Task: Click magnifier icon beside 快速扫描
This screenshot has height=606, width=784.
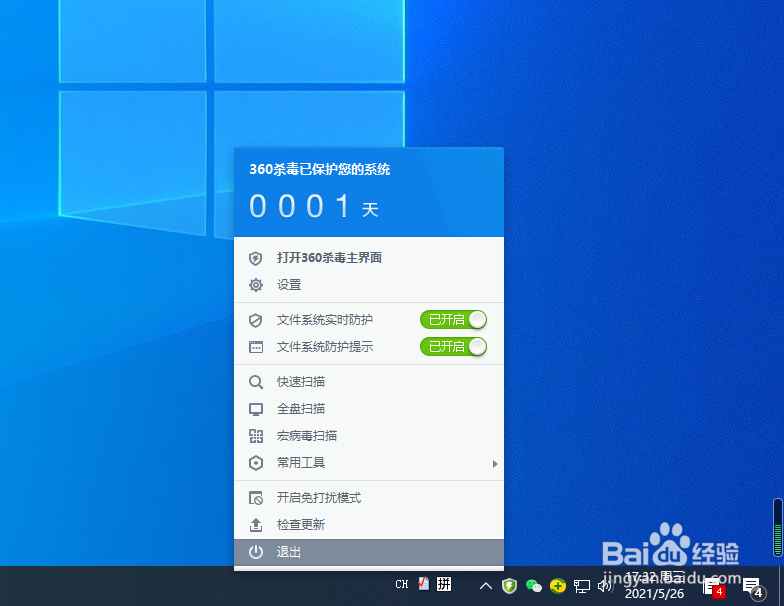Action: pyautogui.click(x=256, y=382)
